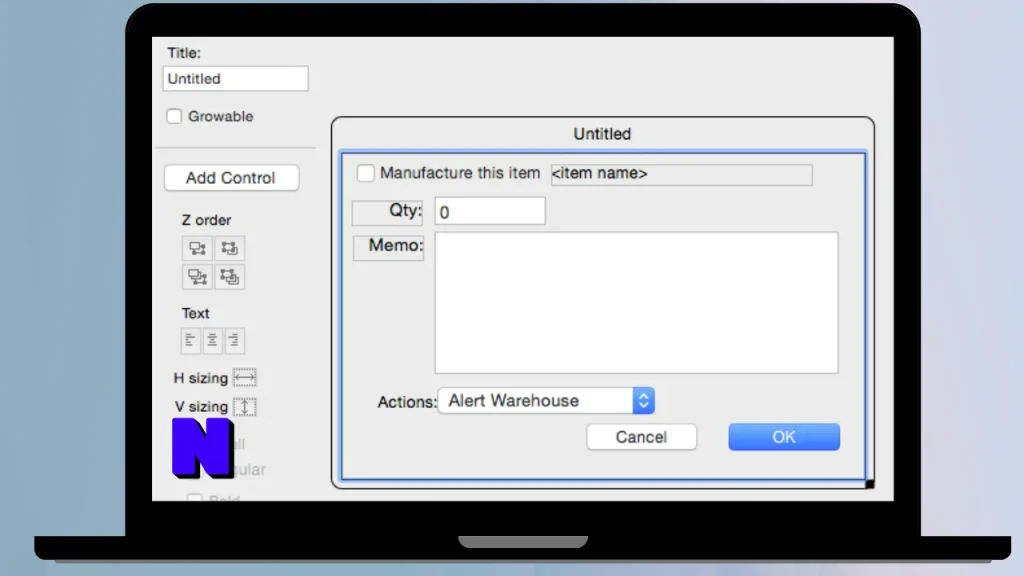Click the H sizing label
The image size is (1024, 576).
200,378
